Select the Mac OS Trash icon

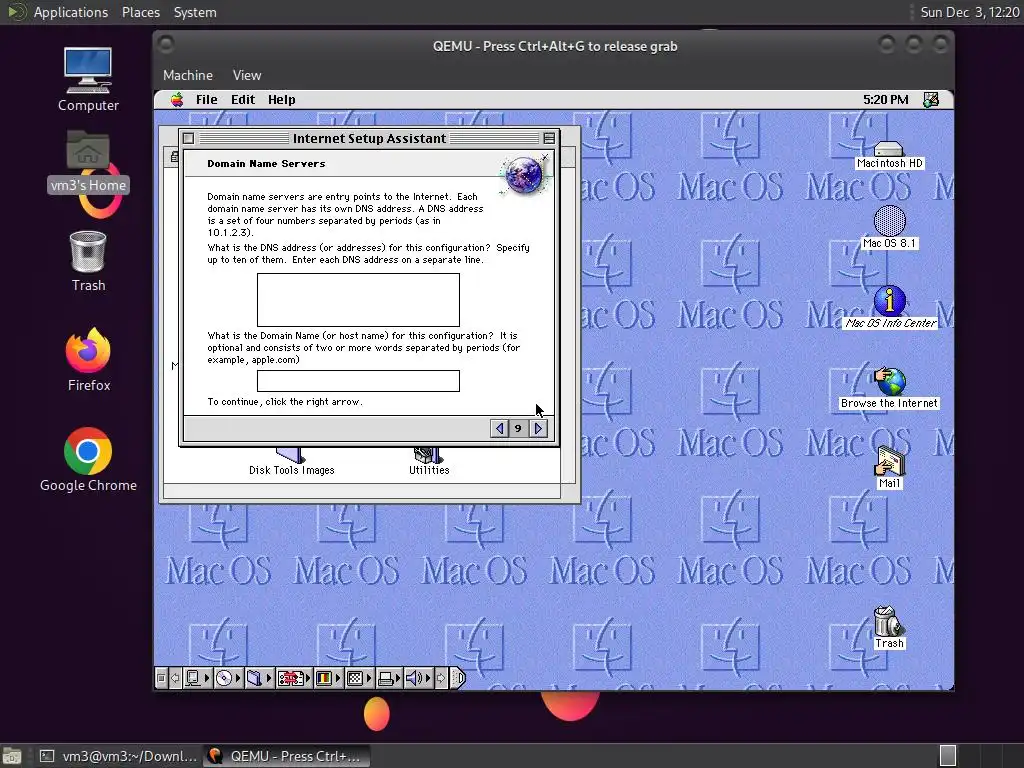point(889,628)
